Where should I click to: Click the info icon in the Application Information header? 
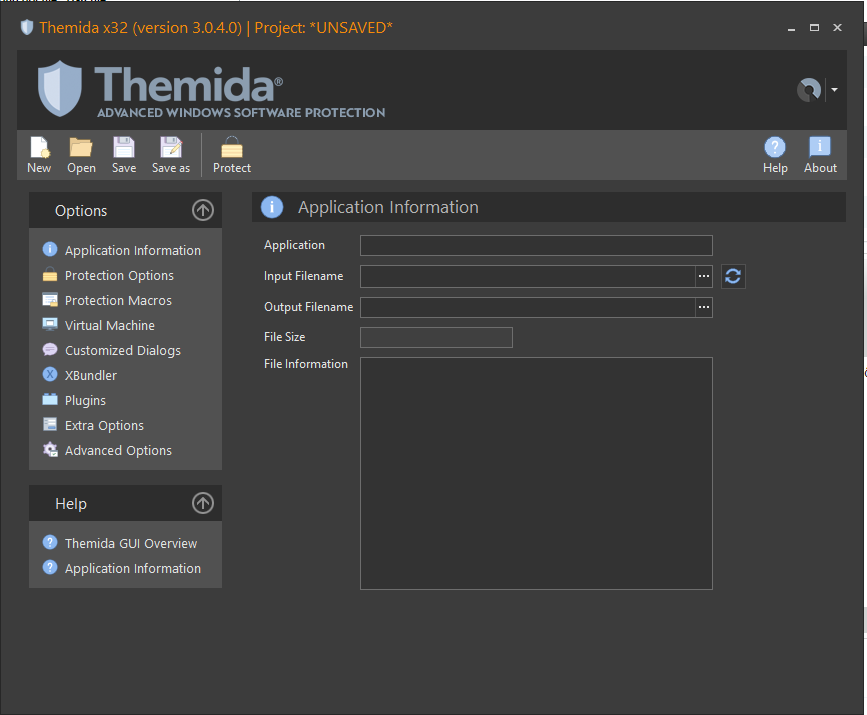tap(272, 207)
